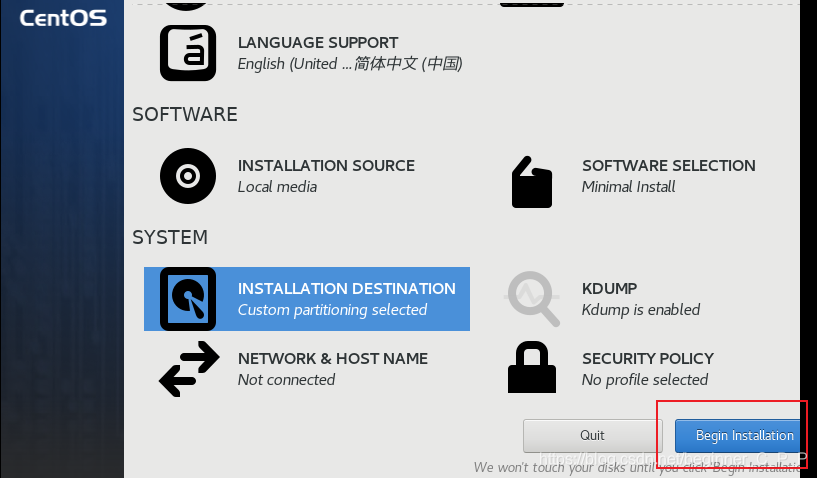Click the Kdump magnifier icon

click(x=532, y=299)
